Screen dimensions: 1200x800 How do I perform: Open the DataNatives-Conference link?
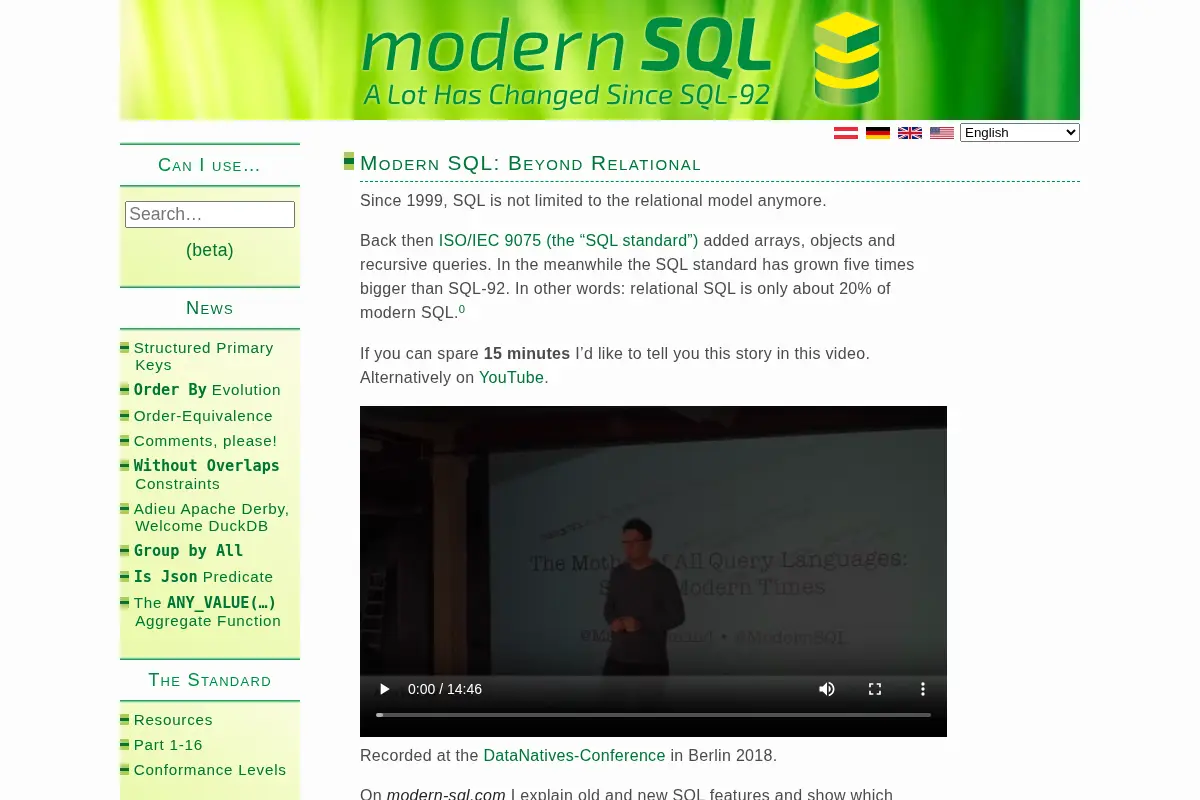[x=574, y=755]
